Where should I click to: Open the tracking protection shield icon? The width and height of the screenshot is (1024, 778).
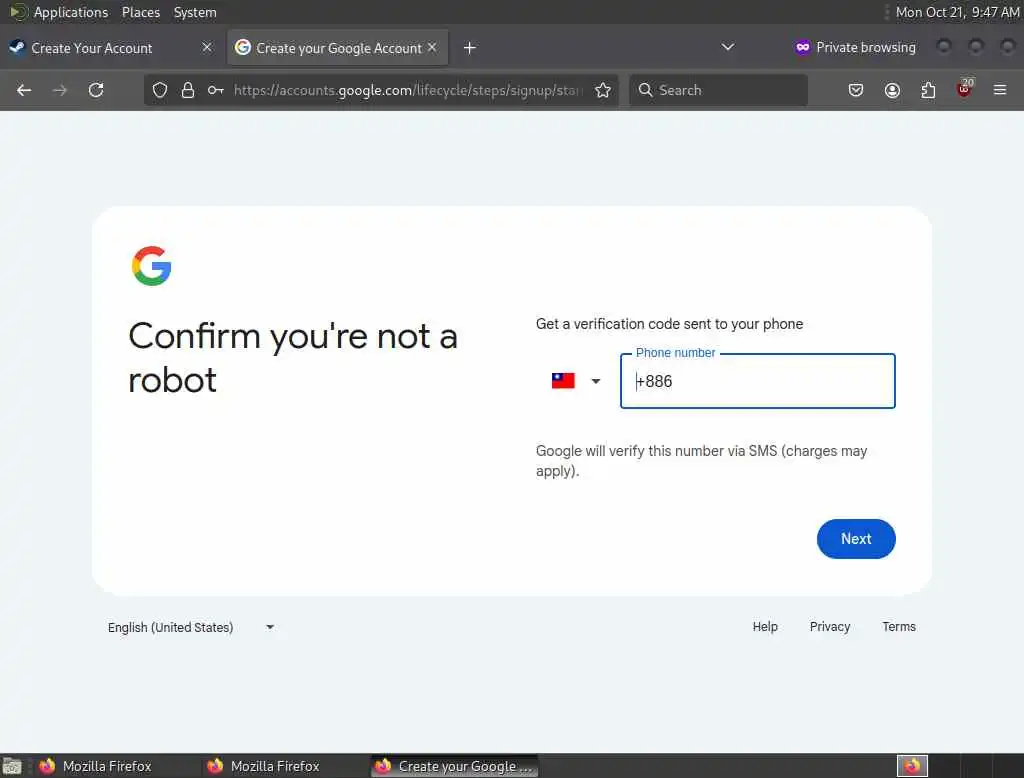pyautogui.click(x=159, y=90)
